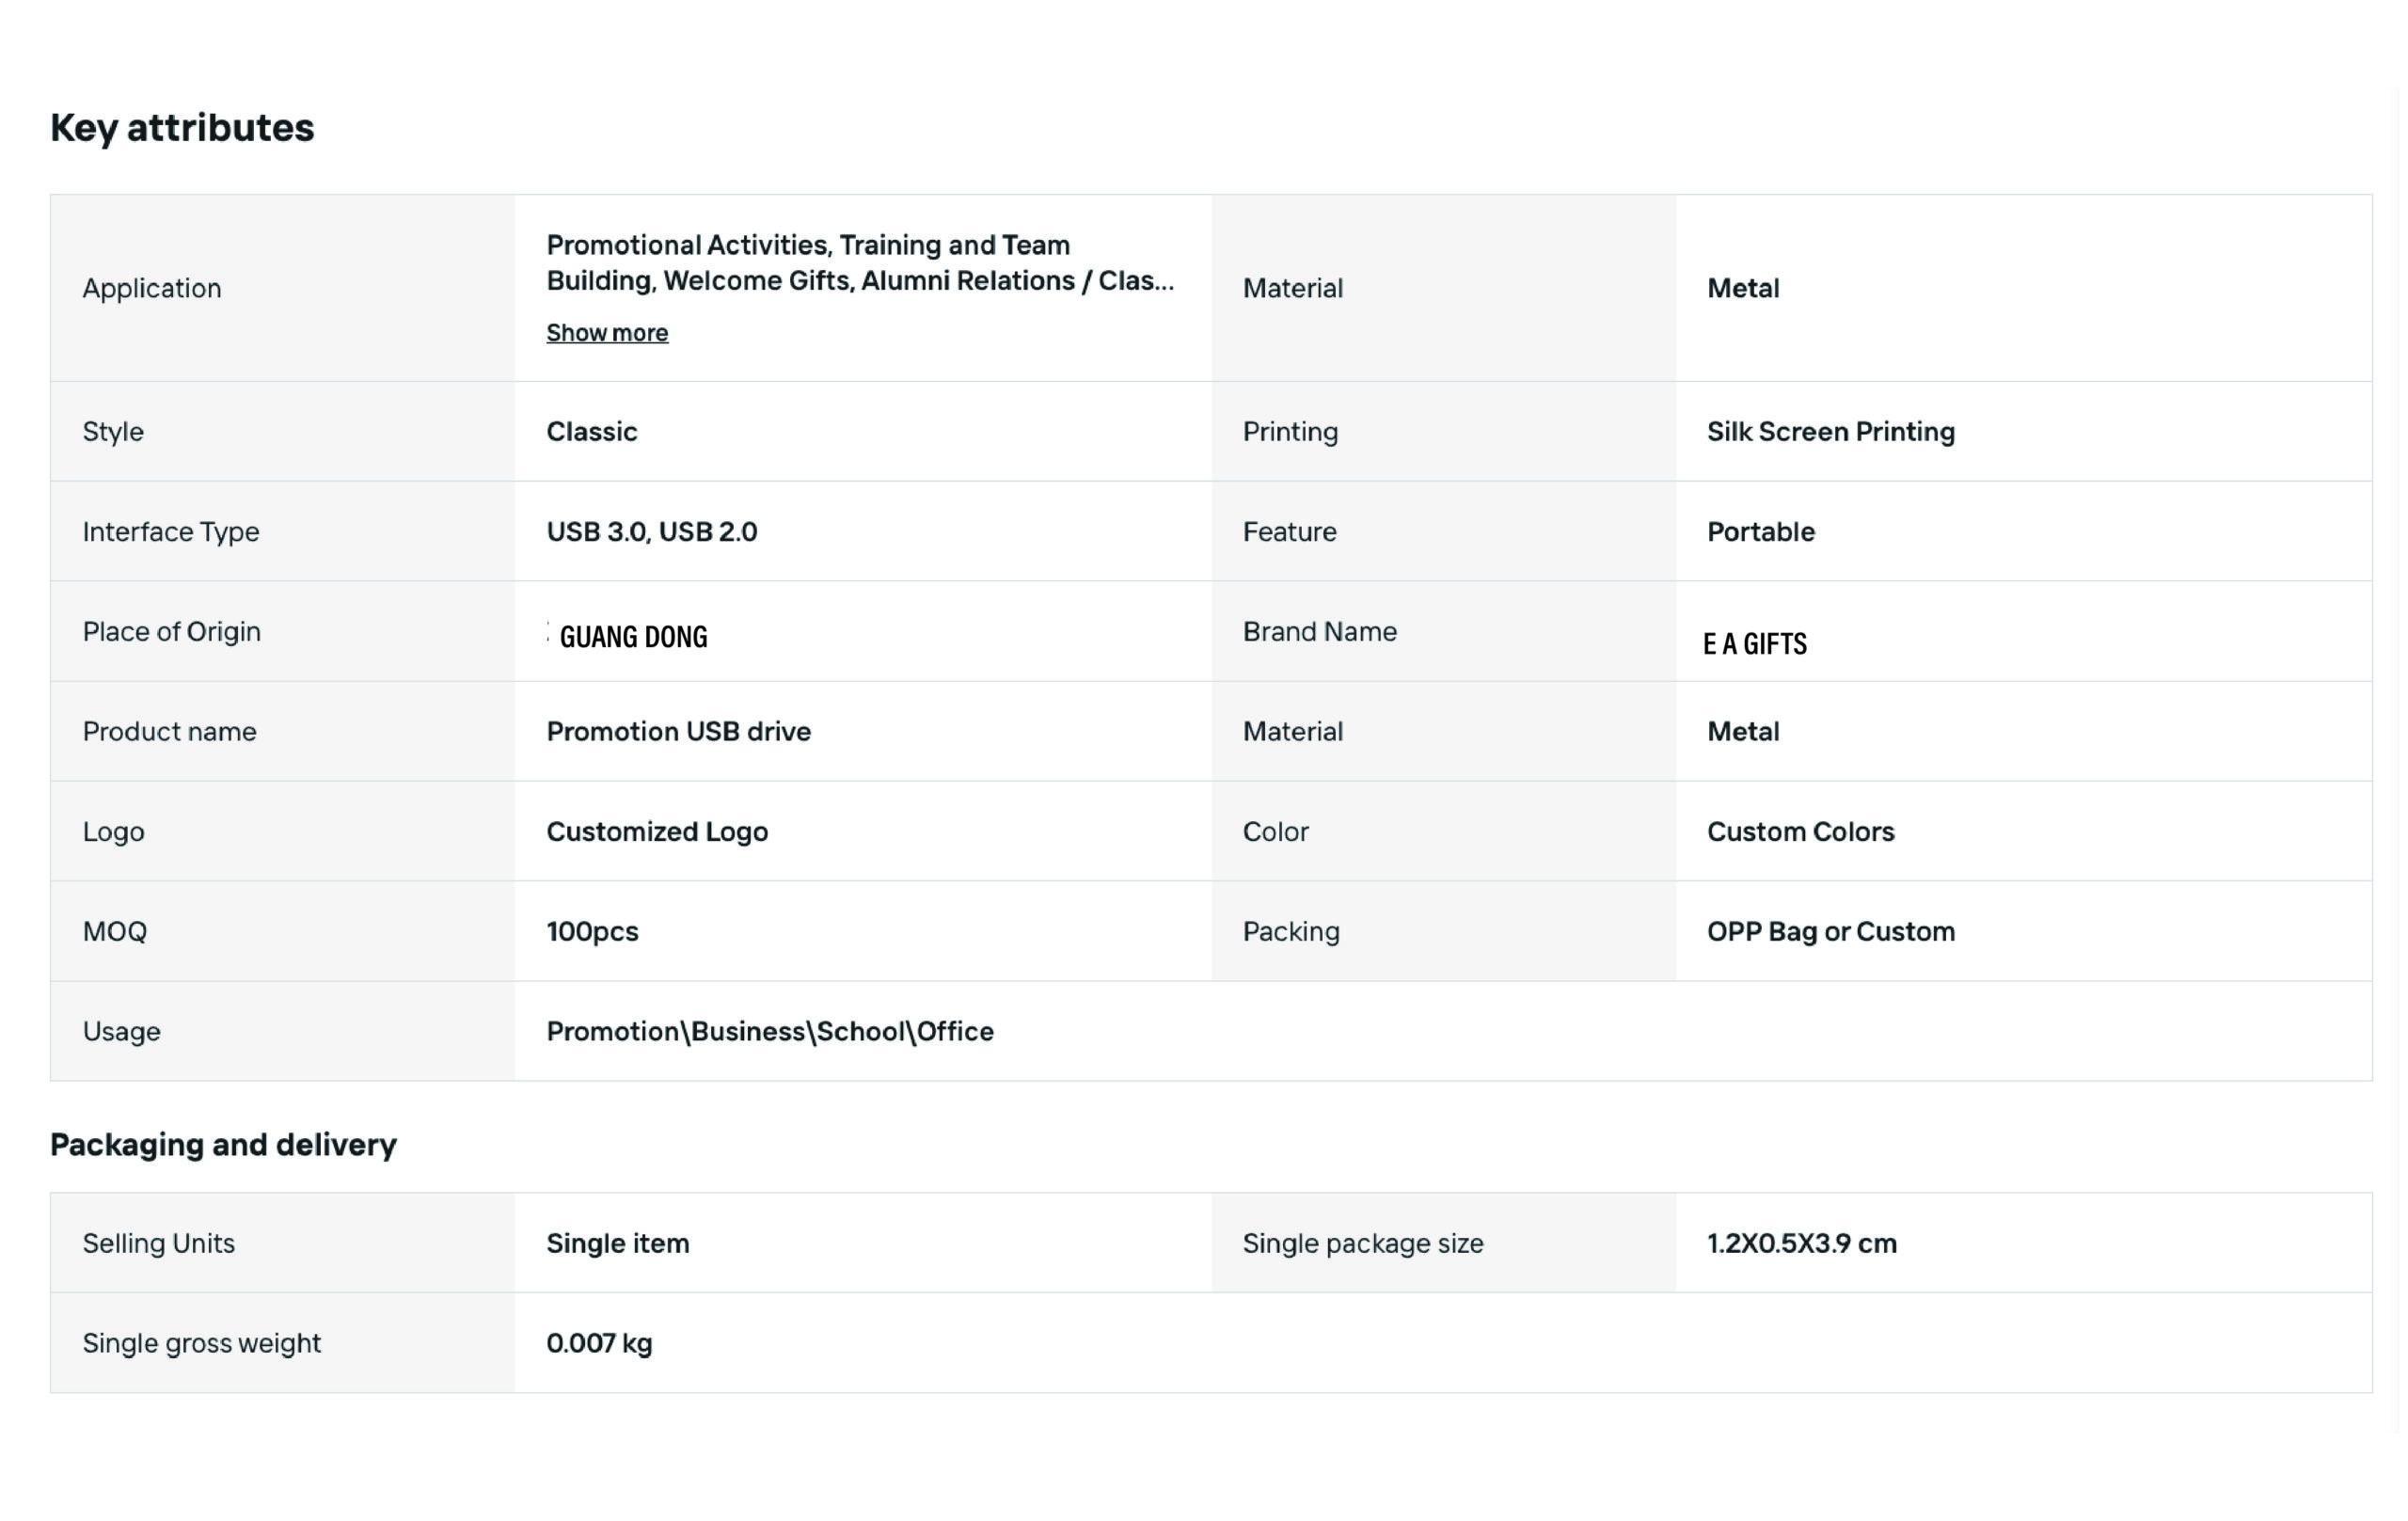This screenshot has height=1521, width=2408.
Task: Select the Key attributes heading
Action: (x=182, y=128)
